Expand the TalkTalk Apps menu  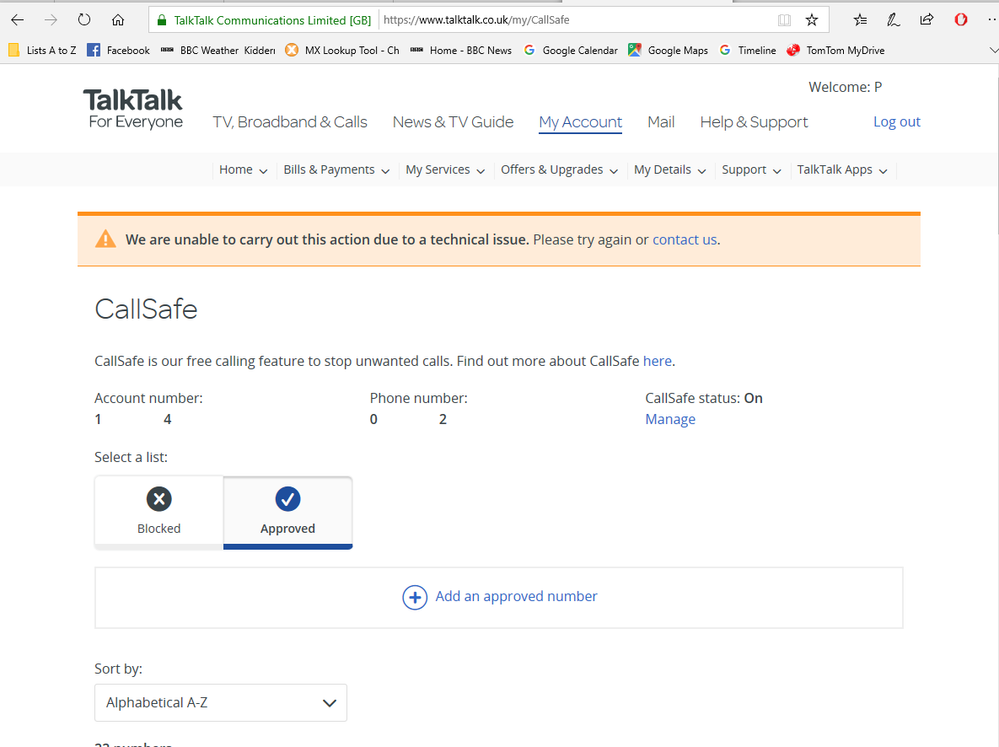point(843,170)
